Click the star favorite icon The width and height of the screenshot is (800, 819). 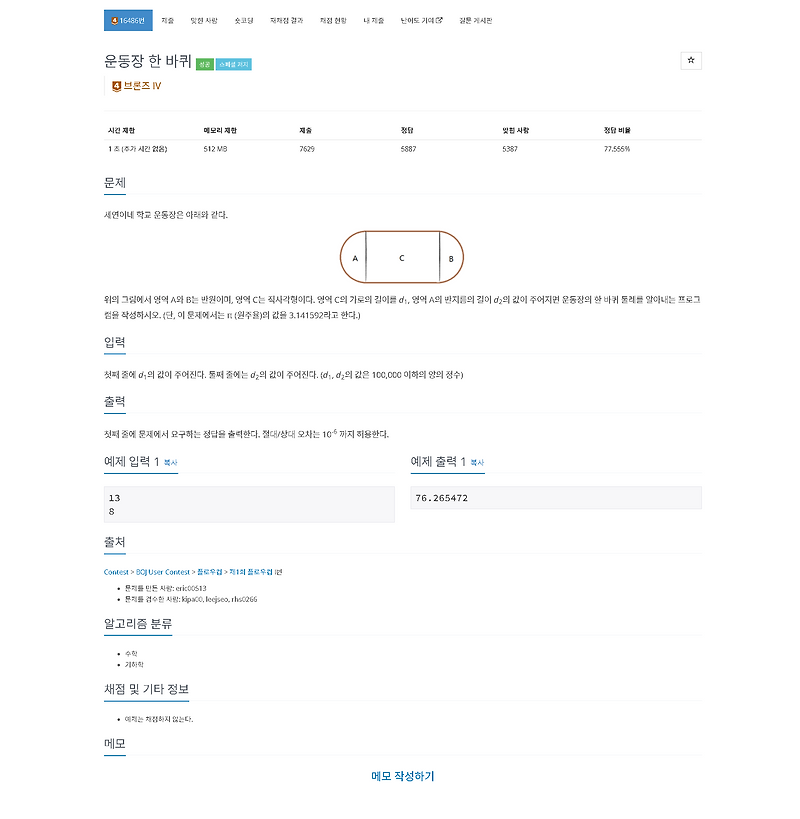690,61
